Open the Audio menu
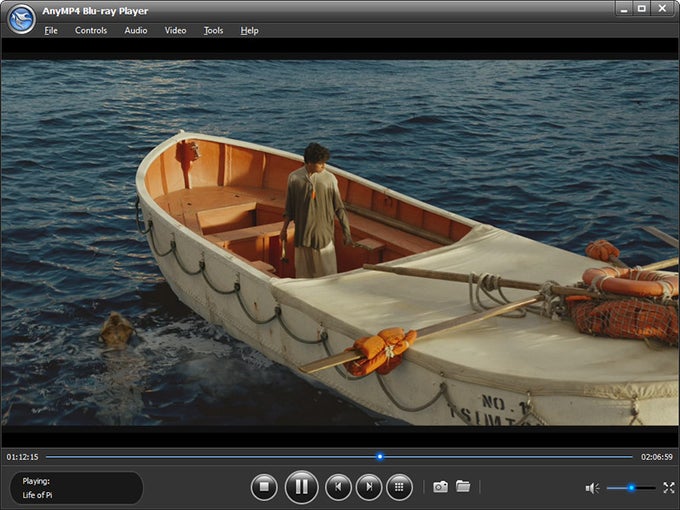The image size is (680, 510). click(x=136, y=30)
